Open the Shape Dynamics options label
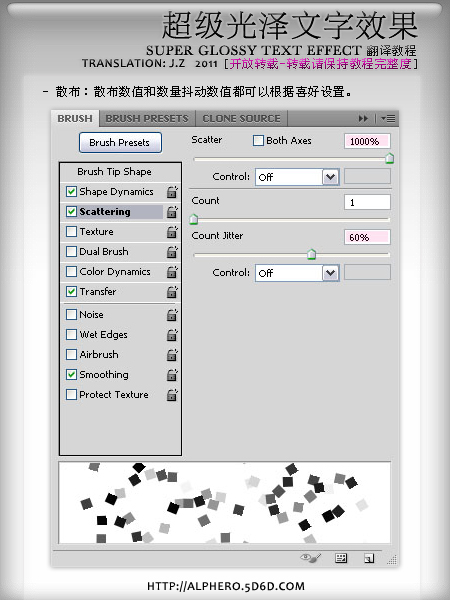The width and height of the screenshot is (450, 600). [x=116, y=192]
